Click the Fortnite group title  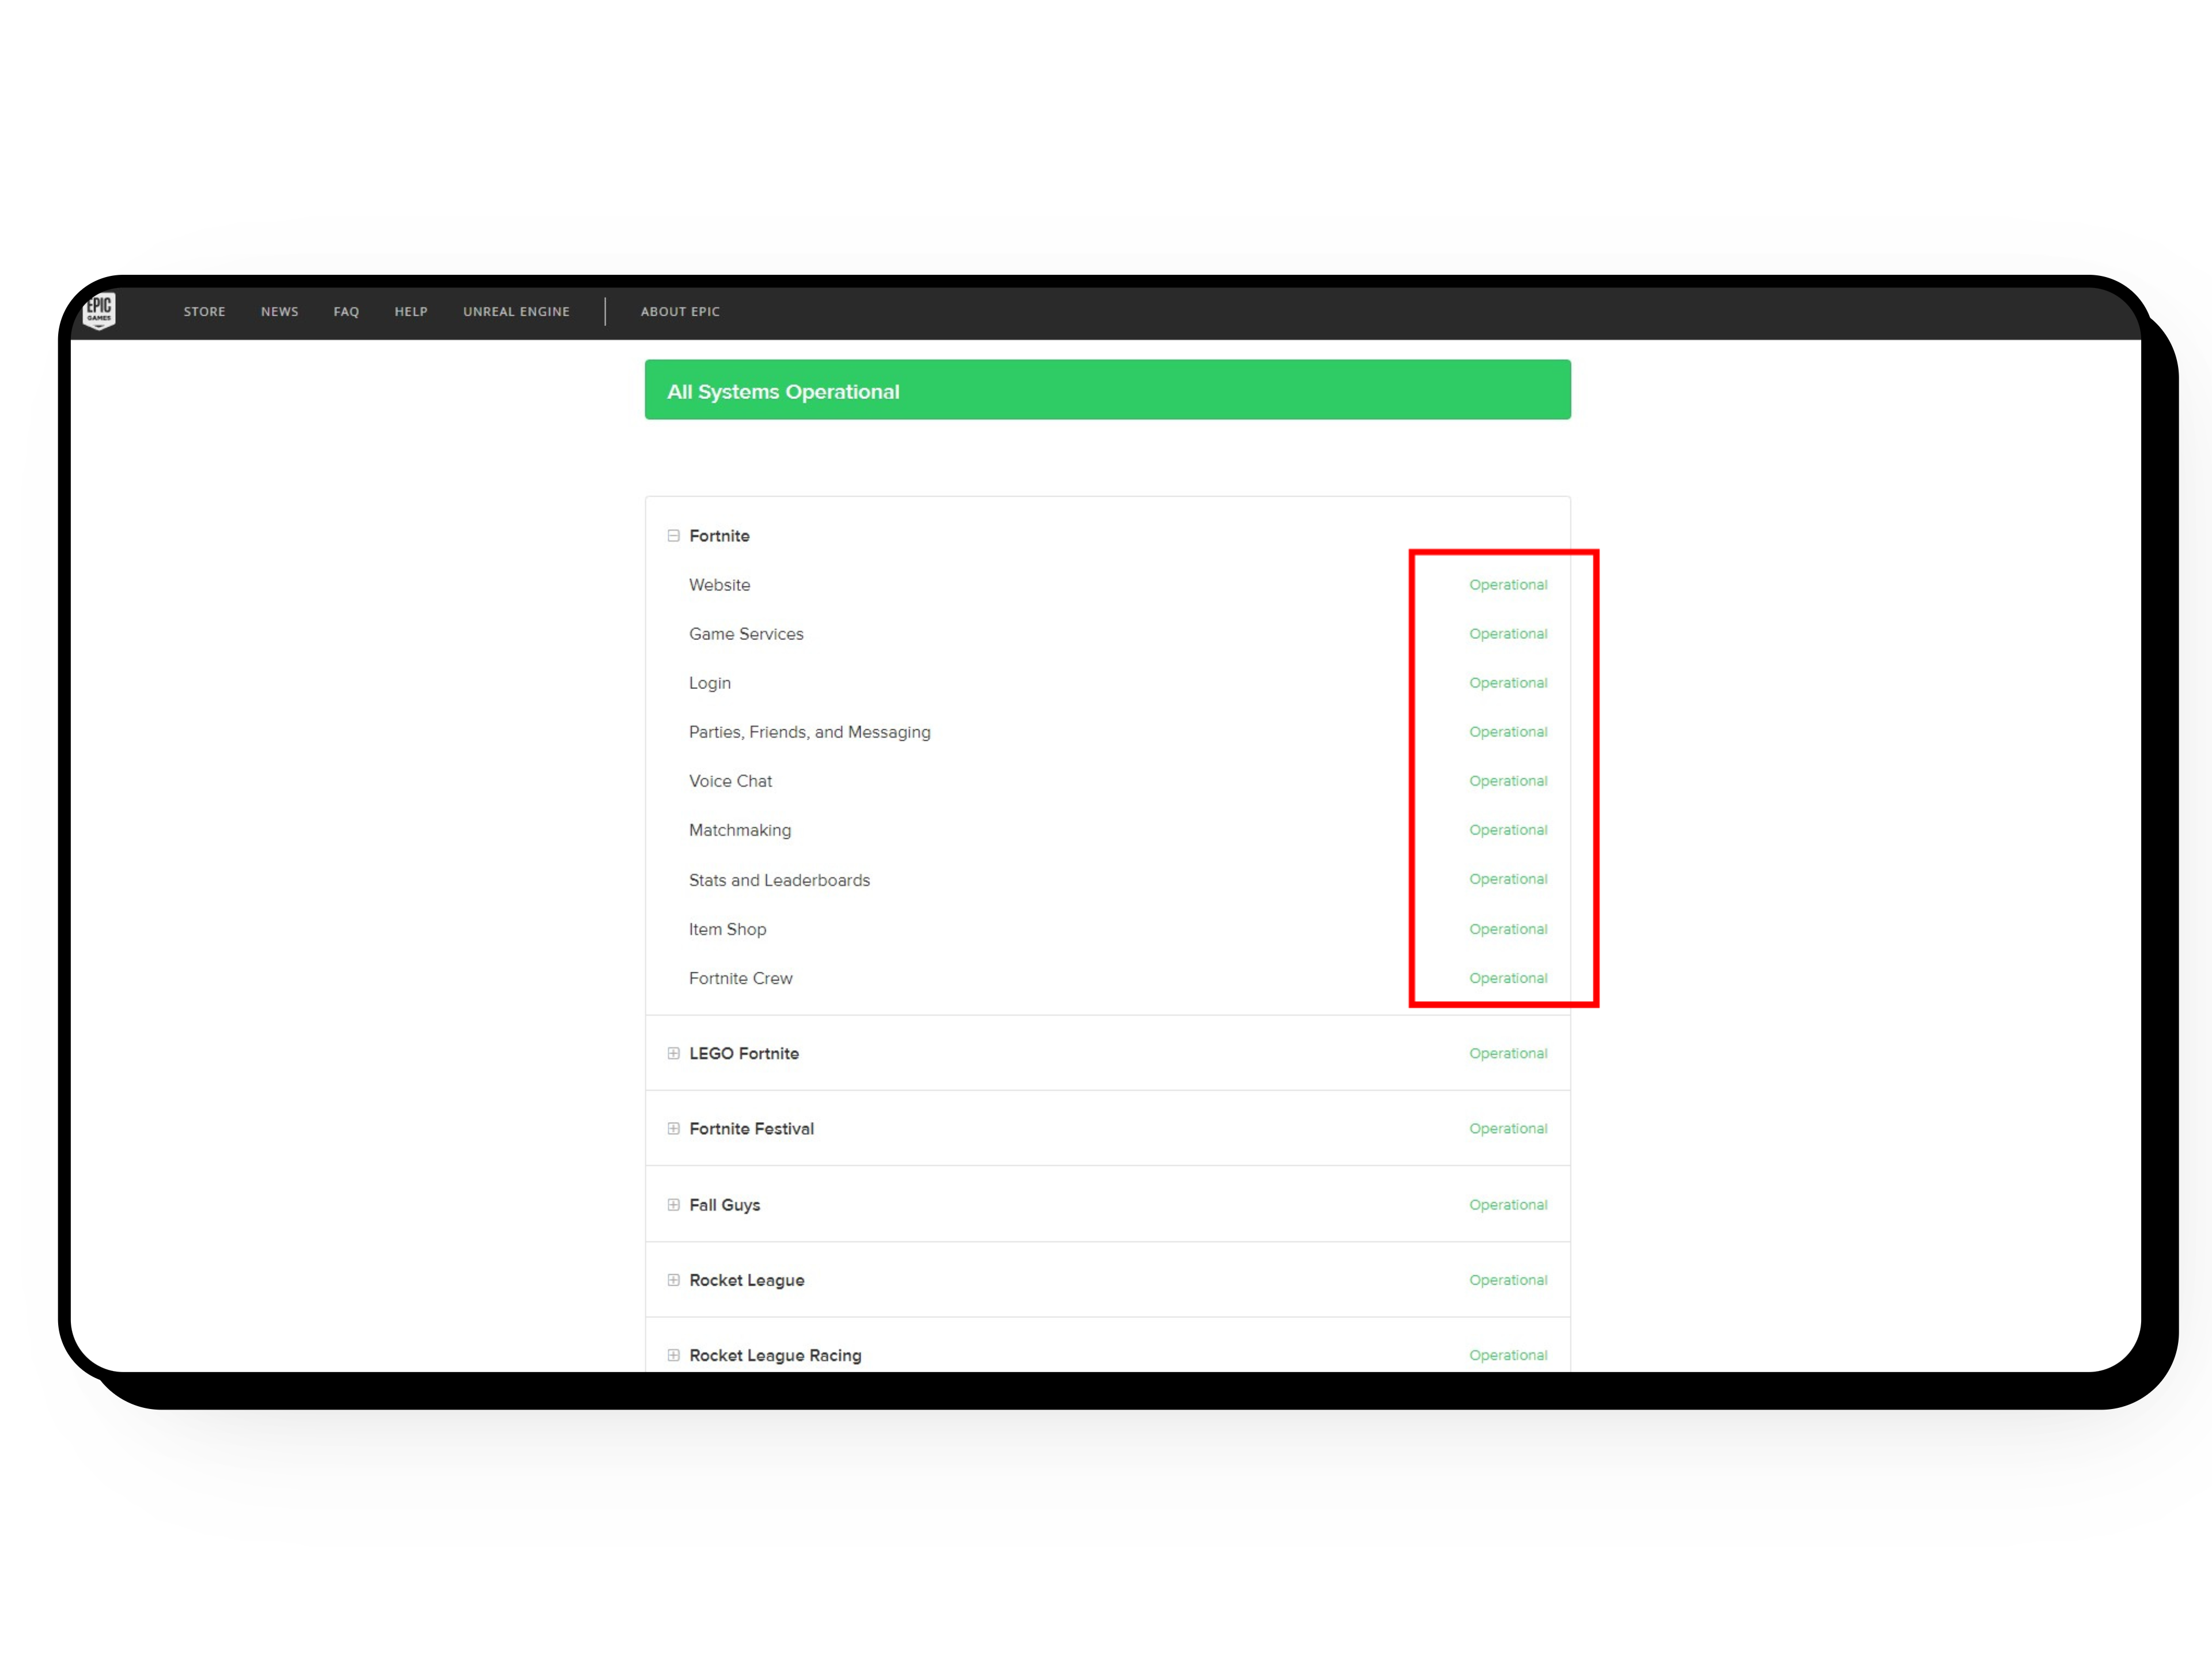click(719, 536)
